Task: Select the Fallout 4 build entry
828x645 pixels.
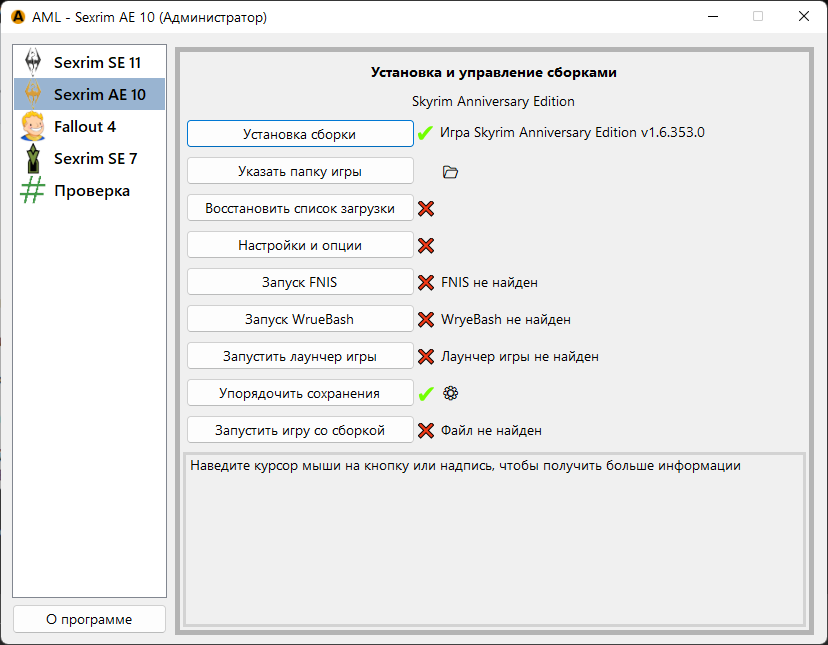Action: click(84, 127)
